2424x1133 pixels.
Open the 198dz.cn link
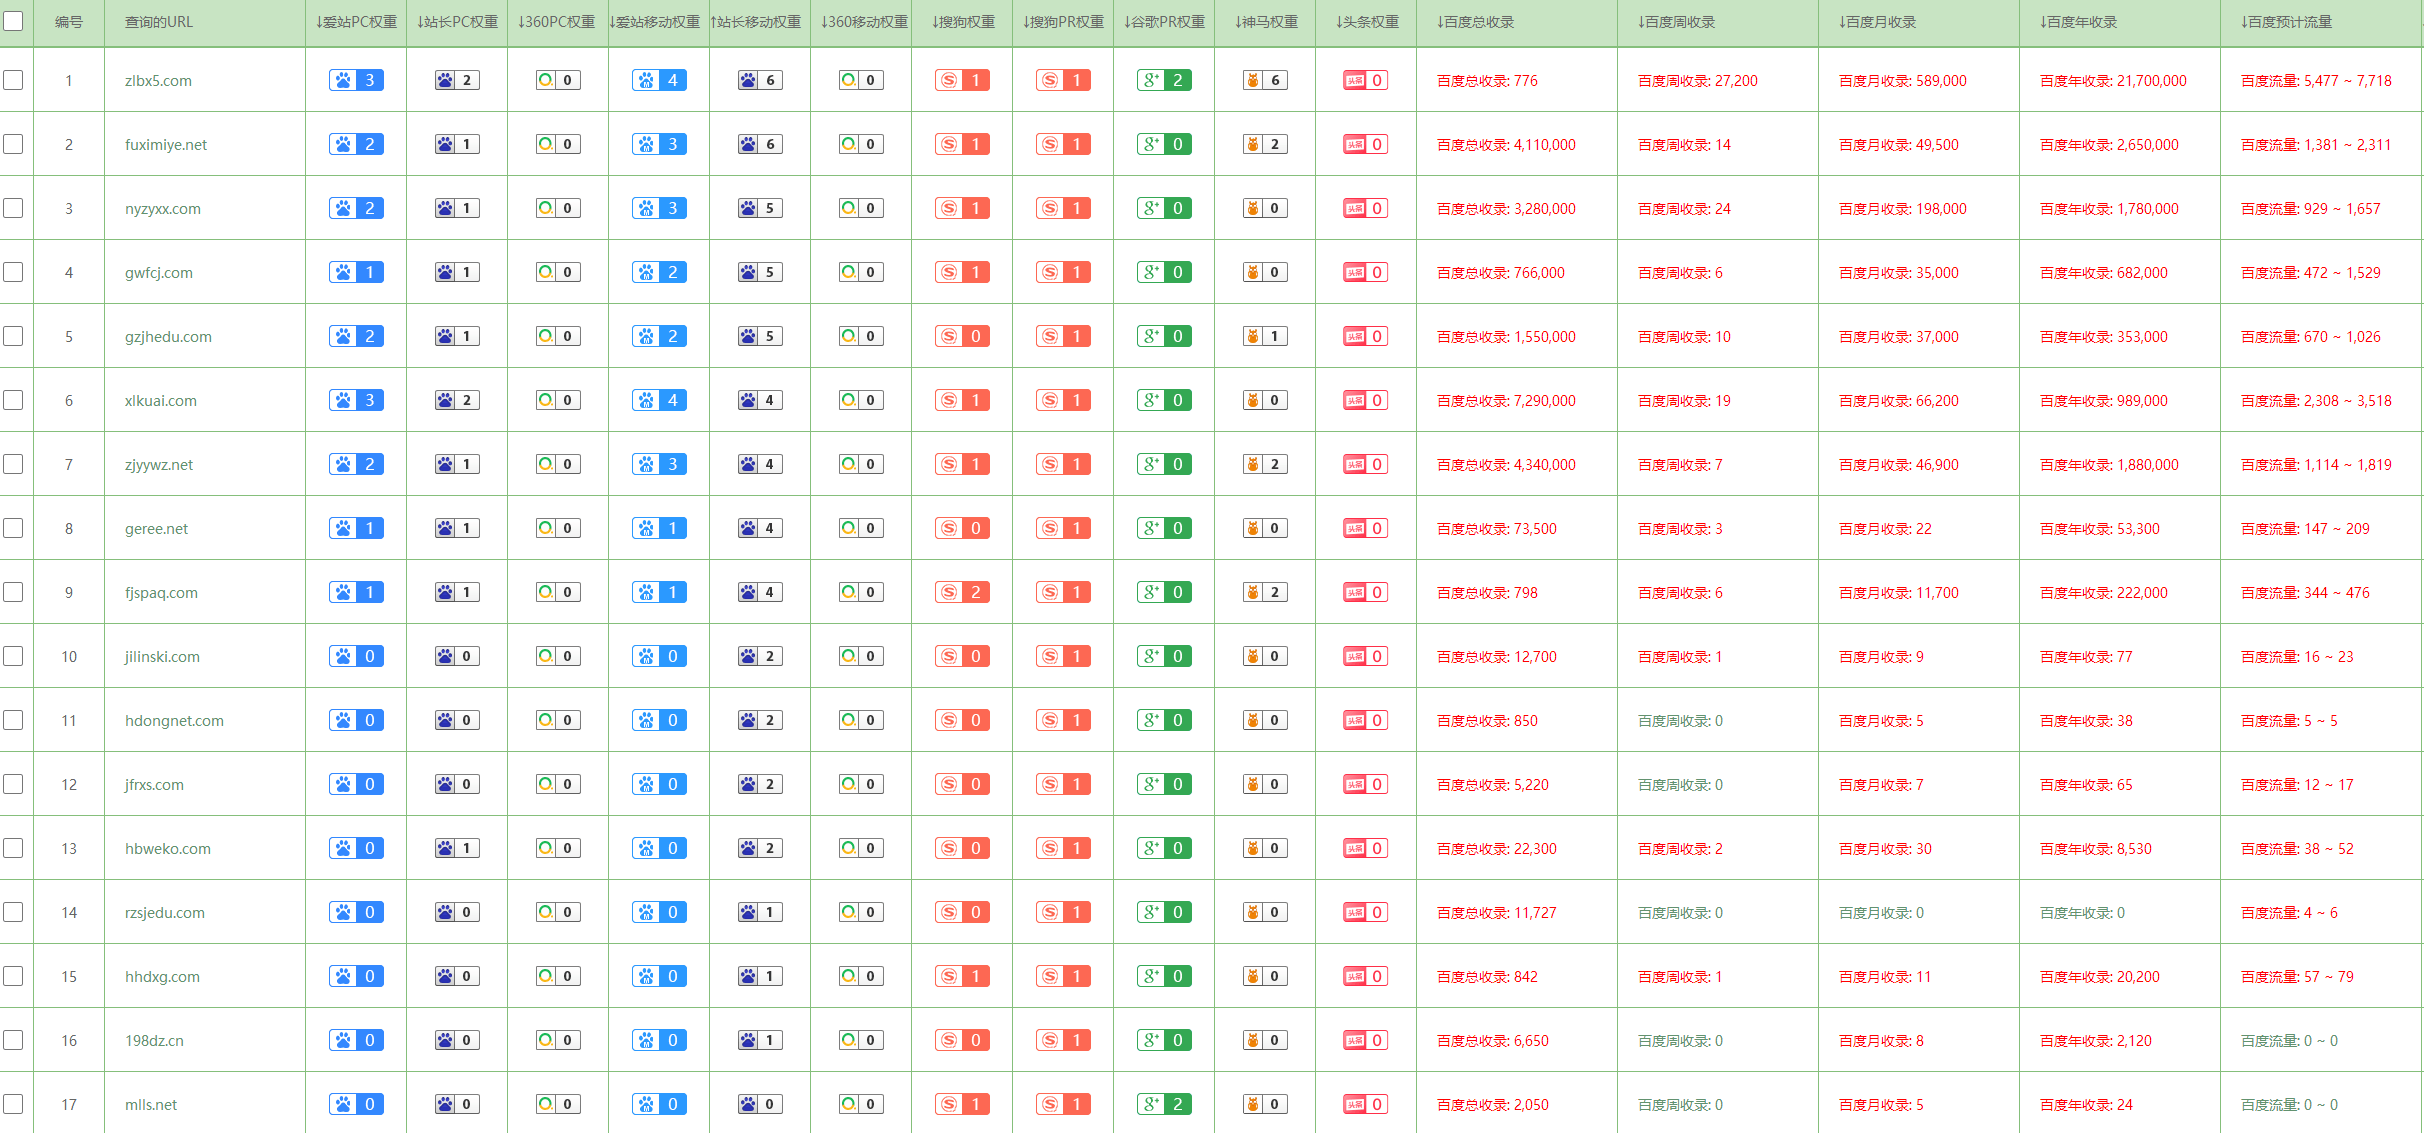[x=154, y=1041]
